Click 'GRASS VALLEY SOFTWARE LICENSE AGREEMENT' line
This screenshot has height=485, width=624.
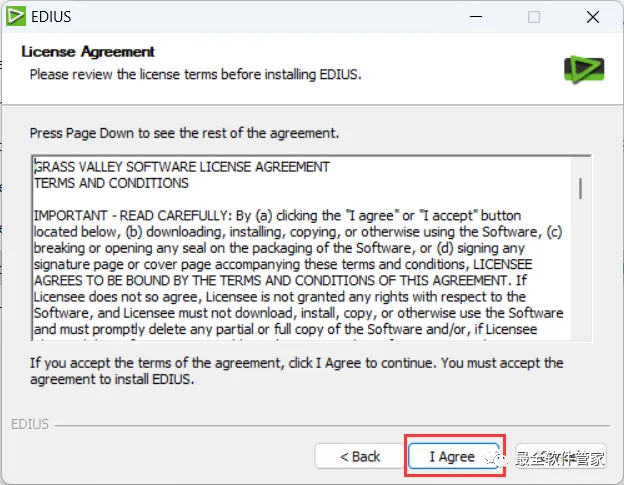pyautogui.click(x=182, y=167)
